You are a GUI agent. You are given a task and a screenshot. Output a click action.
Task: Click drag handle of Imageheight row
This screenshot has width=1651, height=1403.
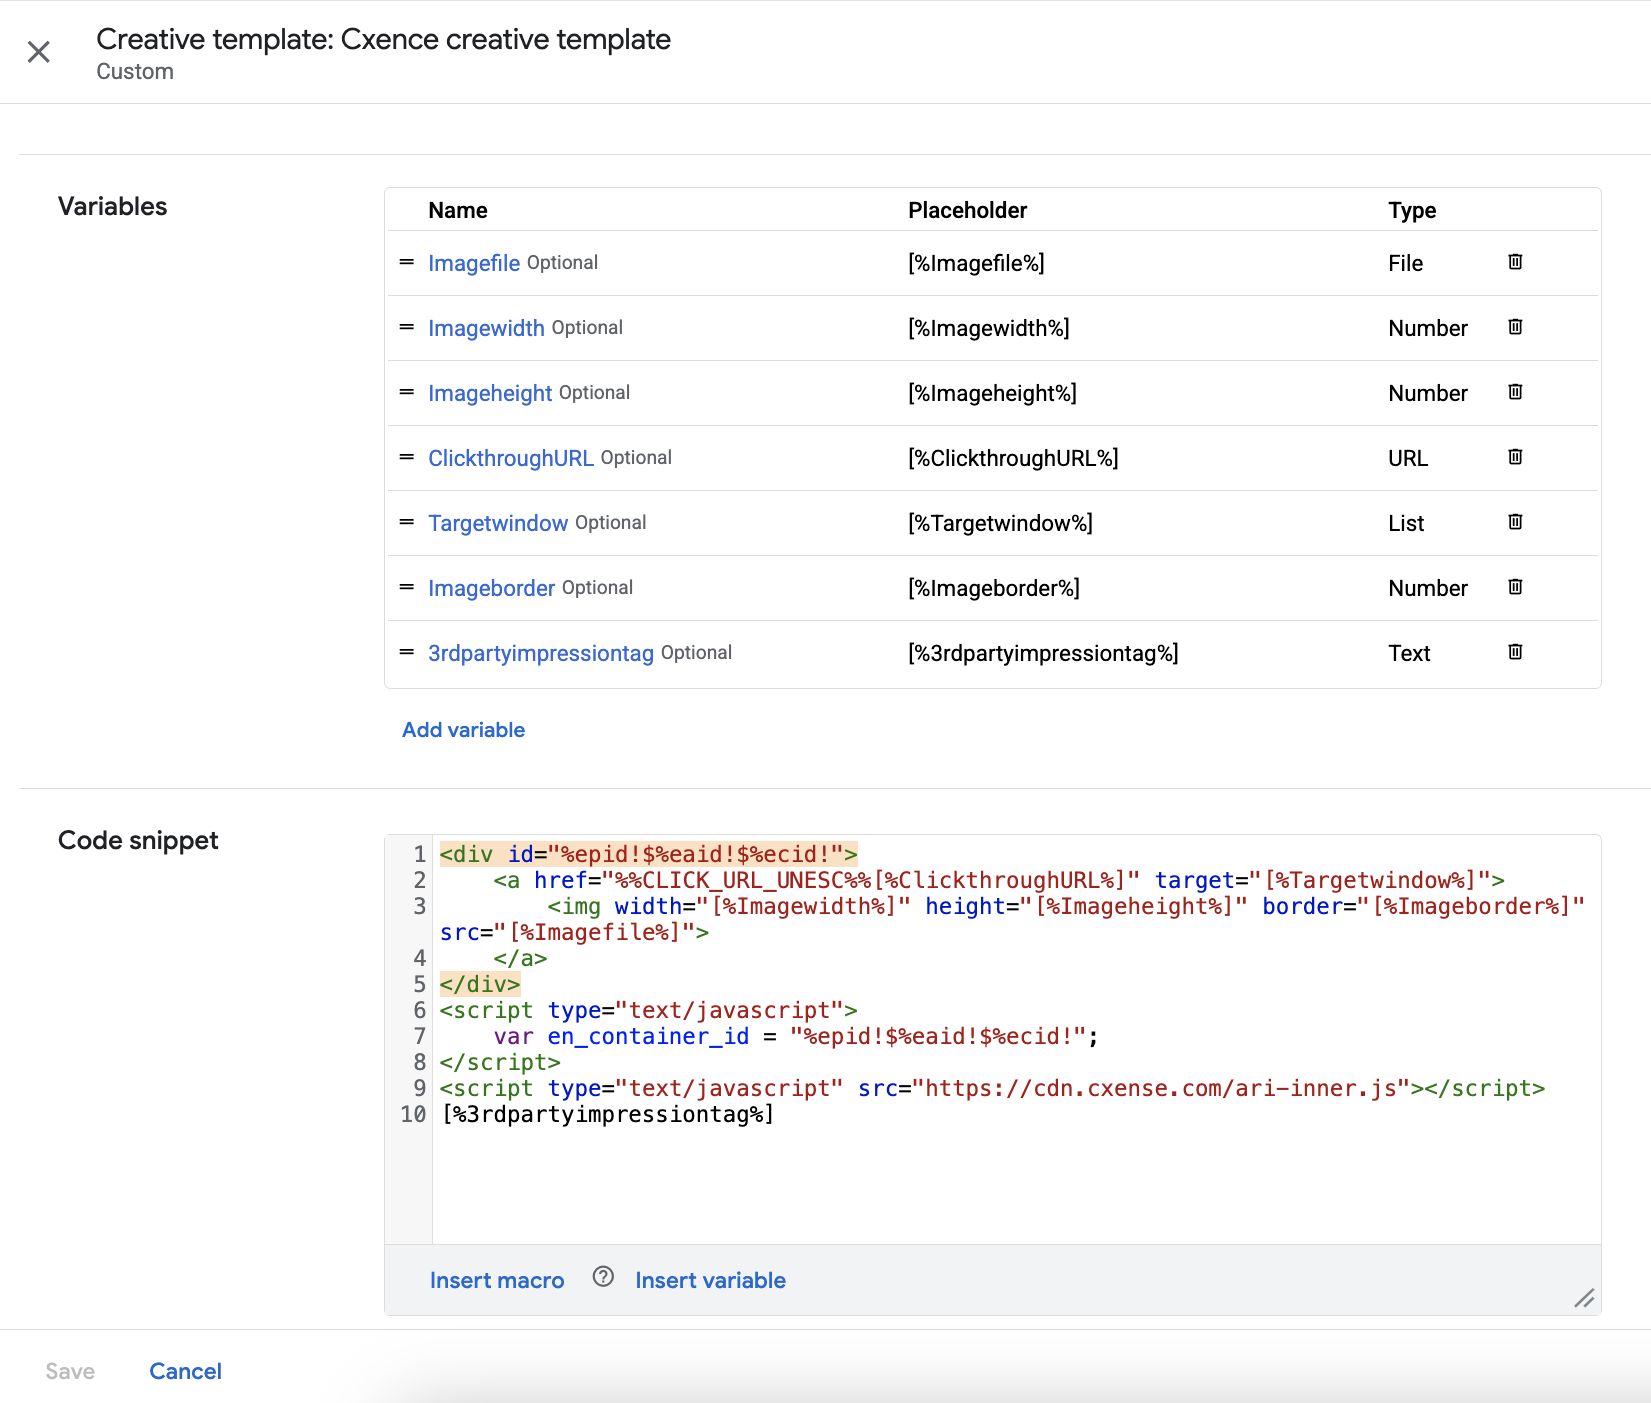click(406, 392)
